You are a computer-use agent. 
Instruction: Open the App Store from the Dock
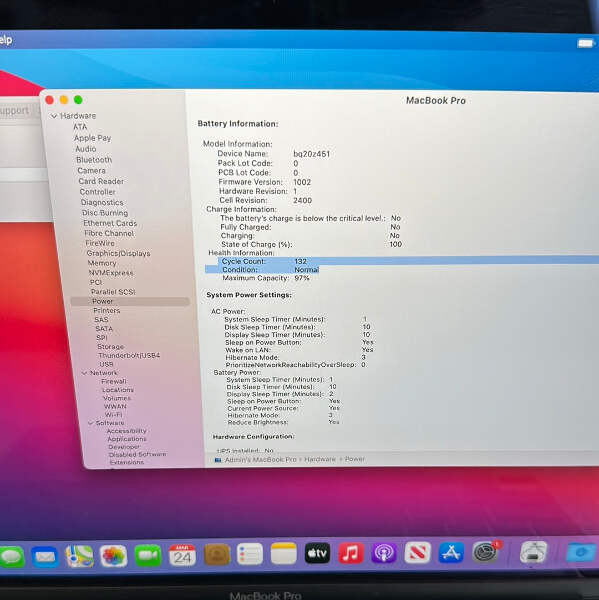pos(451,553)
